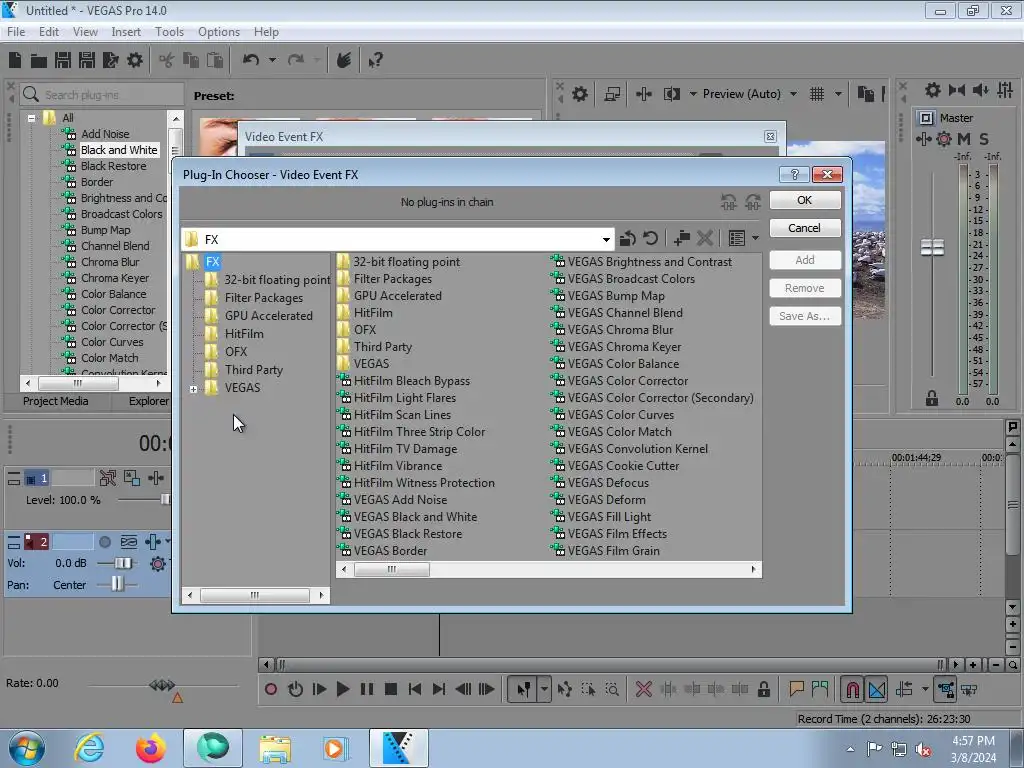Open the Options menu
The height and width of the screenshot is (768, 1024).
coord(219,31)
